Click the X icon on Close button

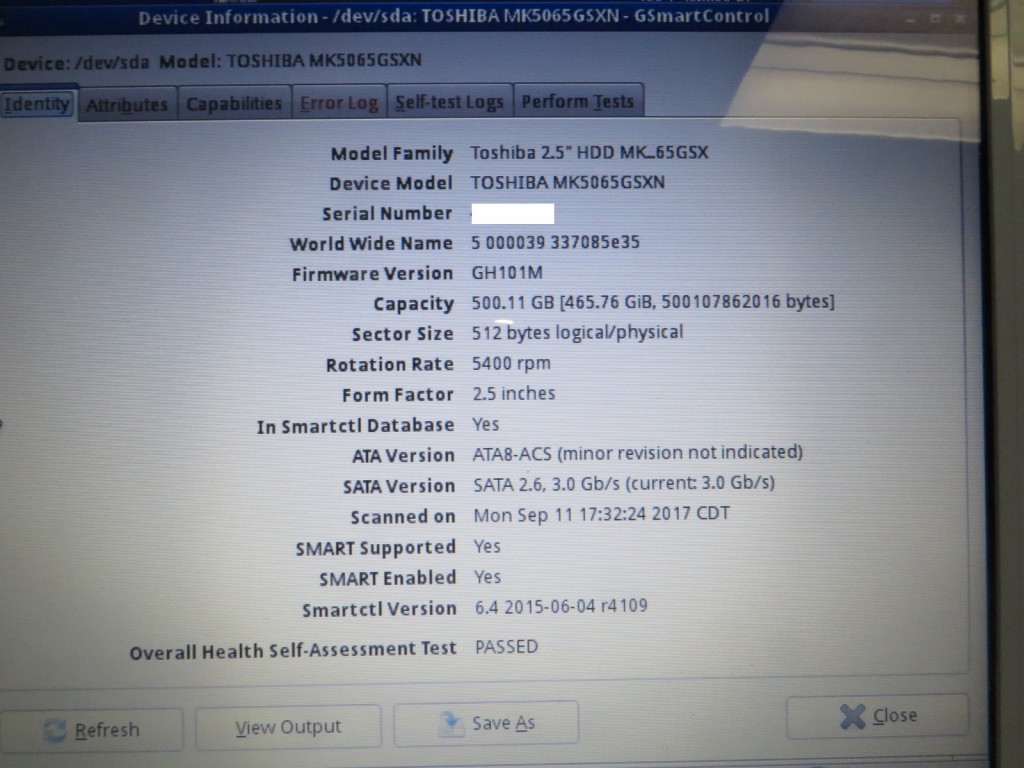[x=852, y=716]
